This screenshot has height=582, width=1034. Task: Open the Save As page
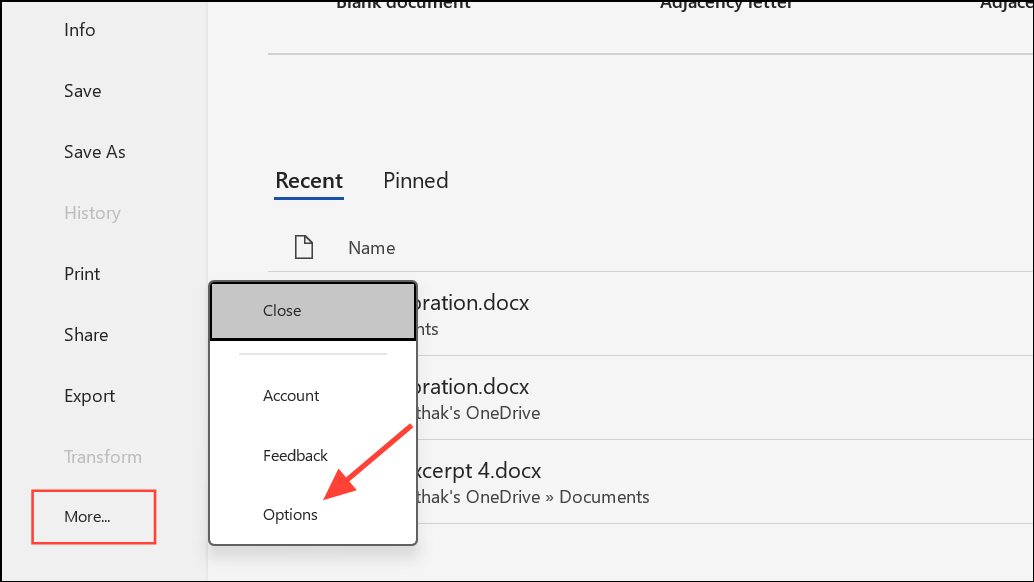pyautogui.click(x=94, y=152)
